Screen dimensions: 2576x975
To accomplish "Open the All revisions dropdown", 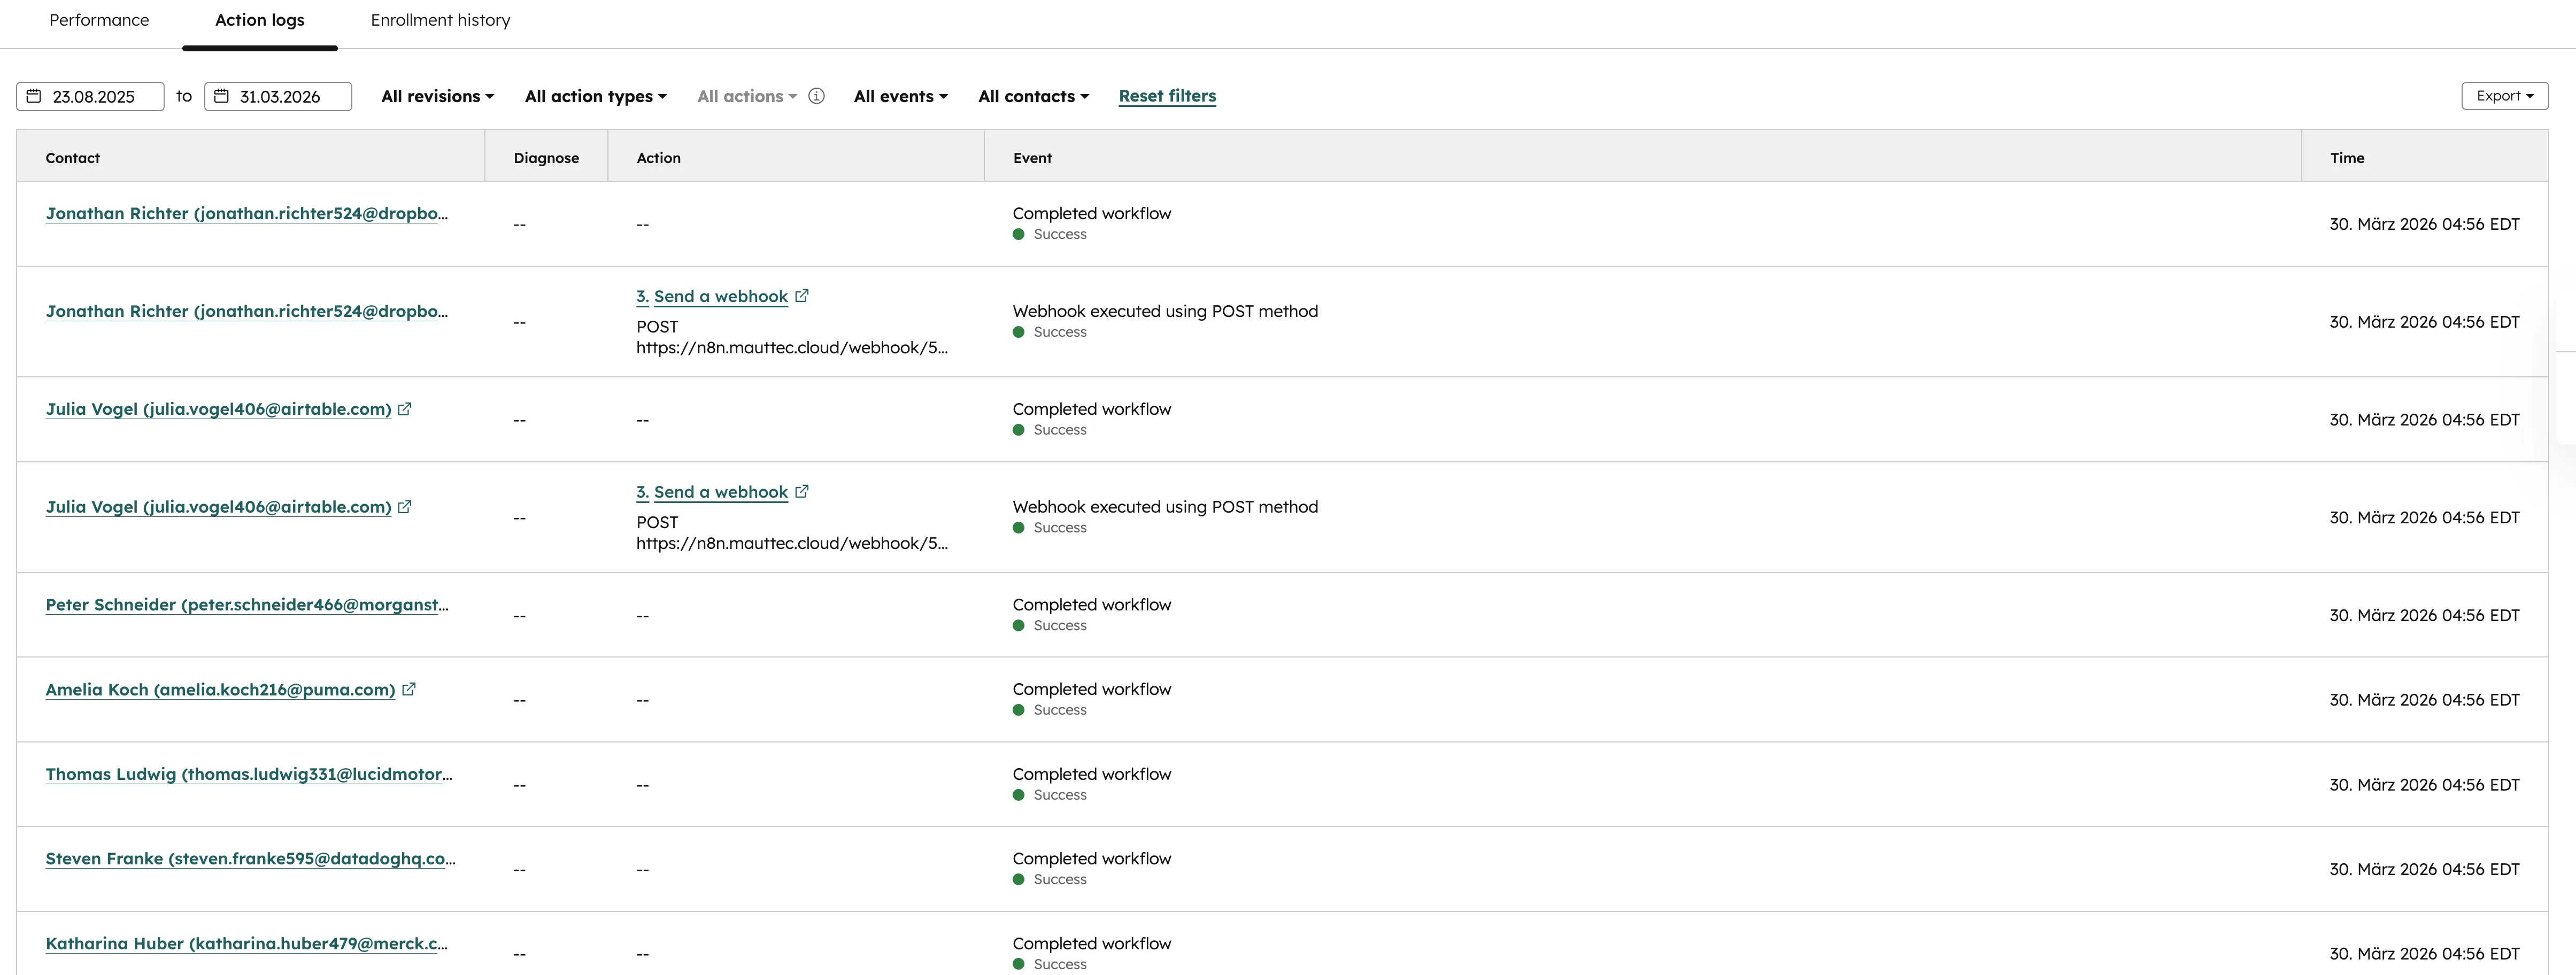I will pyautogui.click(x=437, y=96).
